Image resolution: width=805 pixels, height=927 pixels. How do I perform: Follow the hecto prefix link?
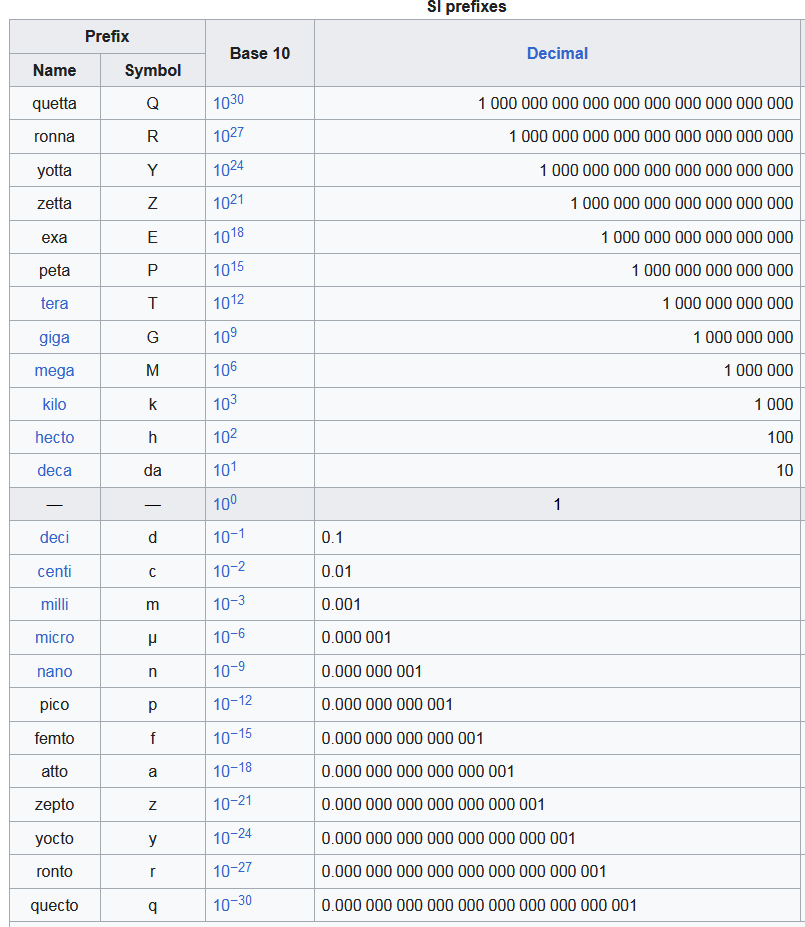[x=54, y=437]
